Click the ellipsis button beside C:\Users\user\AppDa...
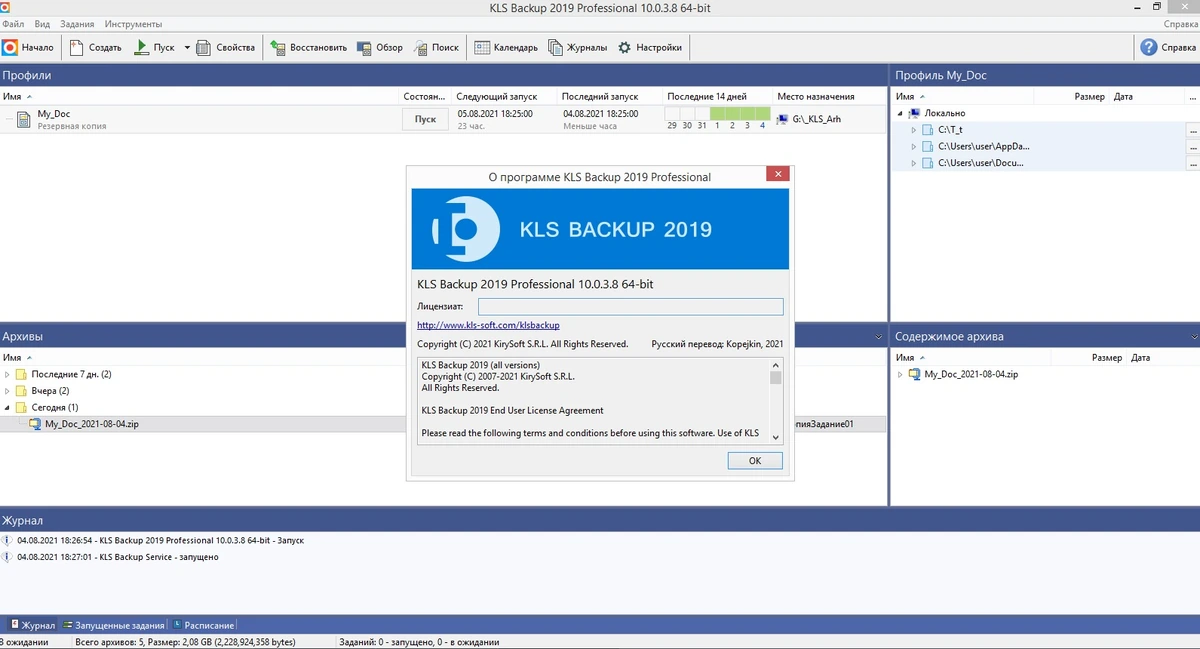Screen dimensions: 1200x649 point(1192,146)
